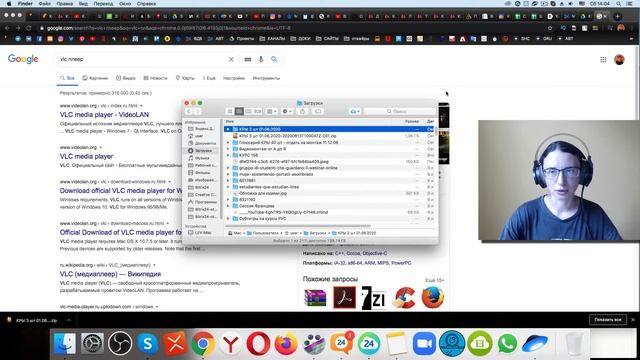The width and height of the screenshot is (640, 360).
Task: Expand the Видеомонтаж от А до Я folder
Action: 228,149
